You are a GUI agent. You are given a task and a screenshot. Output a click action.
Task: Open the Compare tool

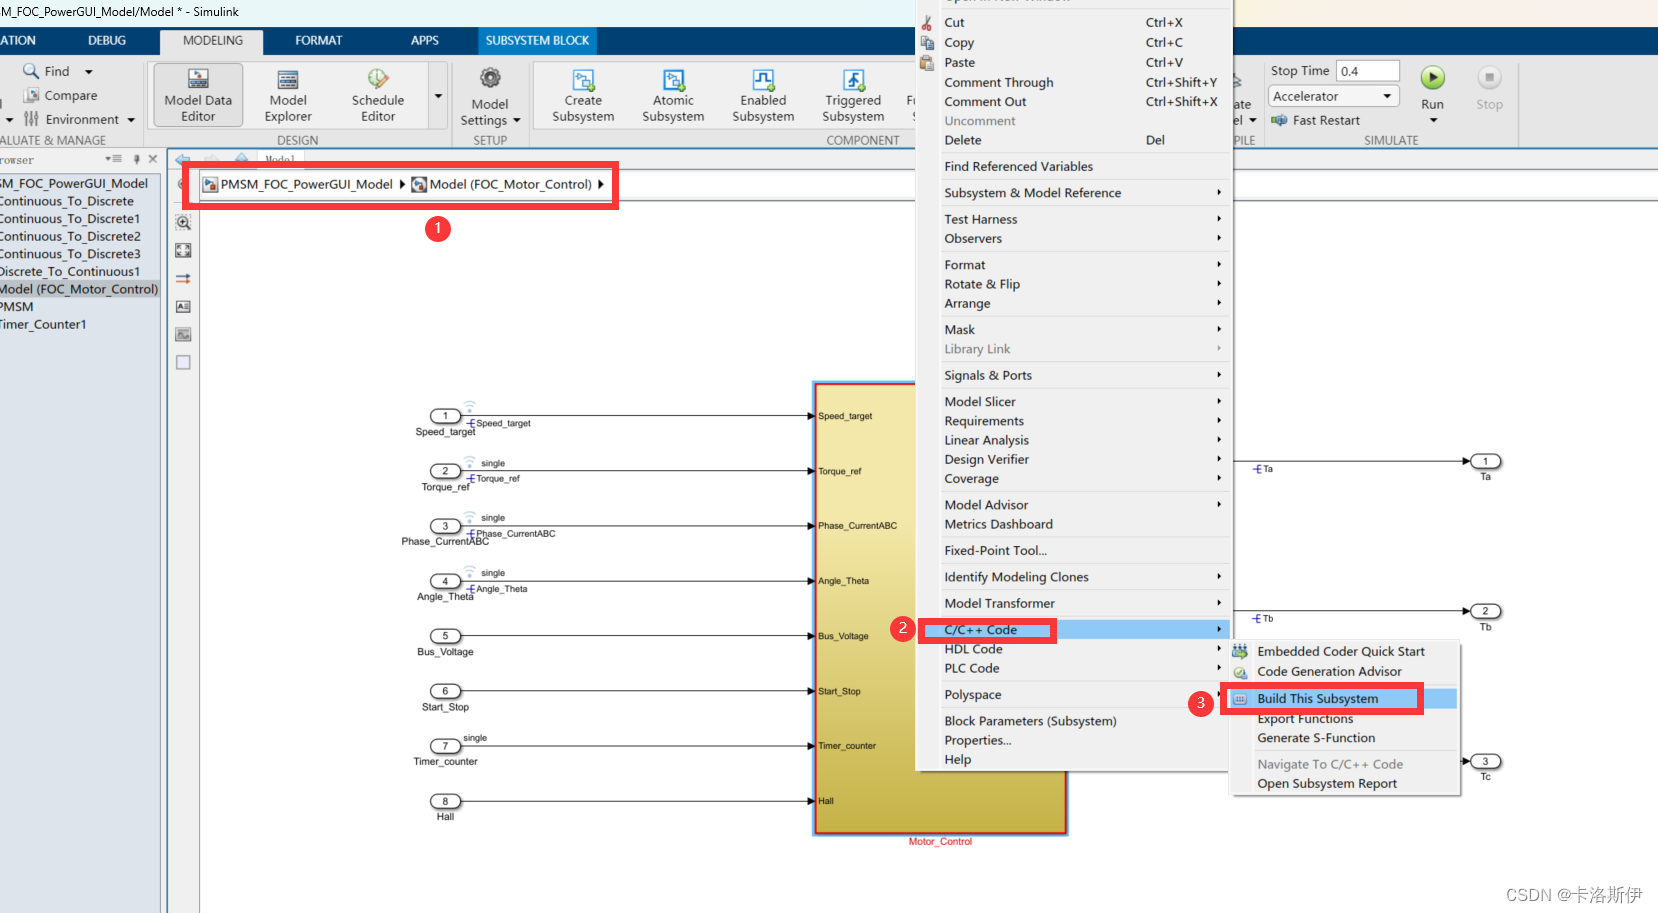[60, 95]
